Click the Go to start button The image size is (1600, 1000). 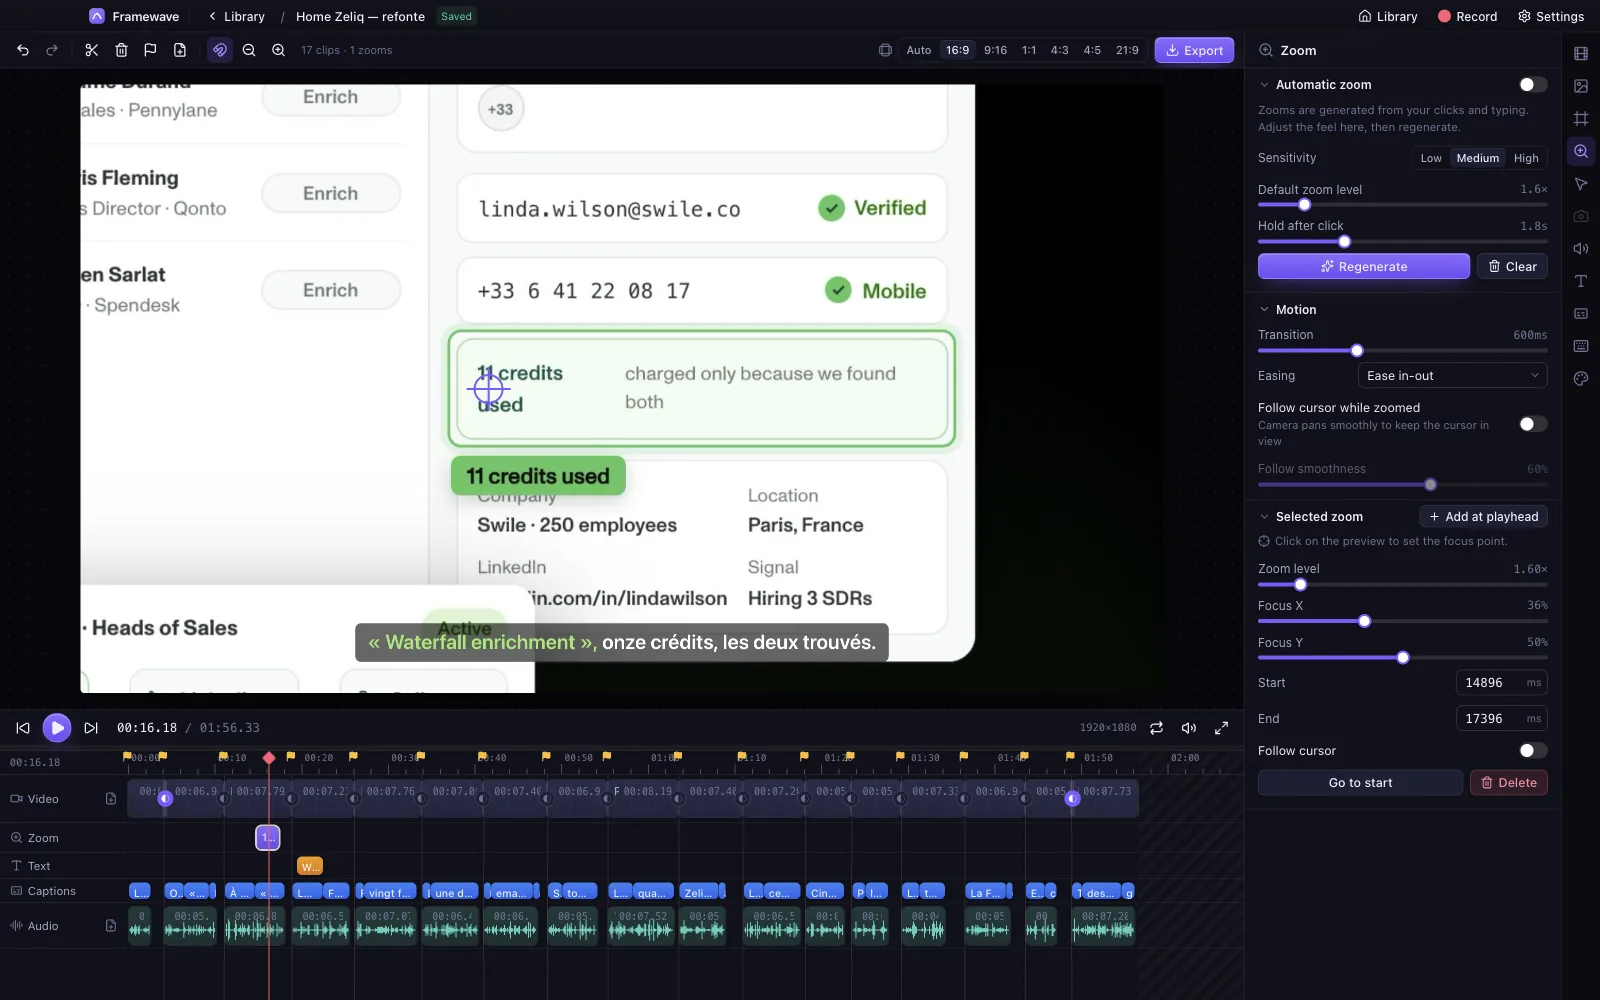coord(1360,783)
